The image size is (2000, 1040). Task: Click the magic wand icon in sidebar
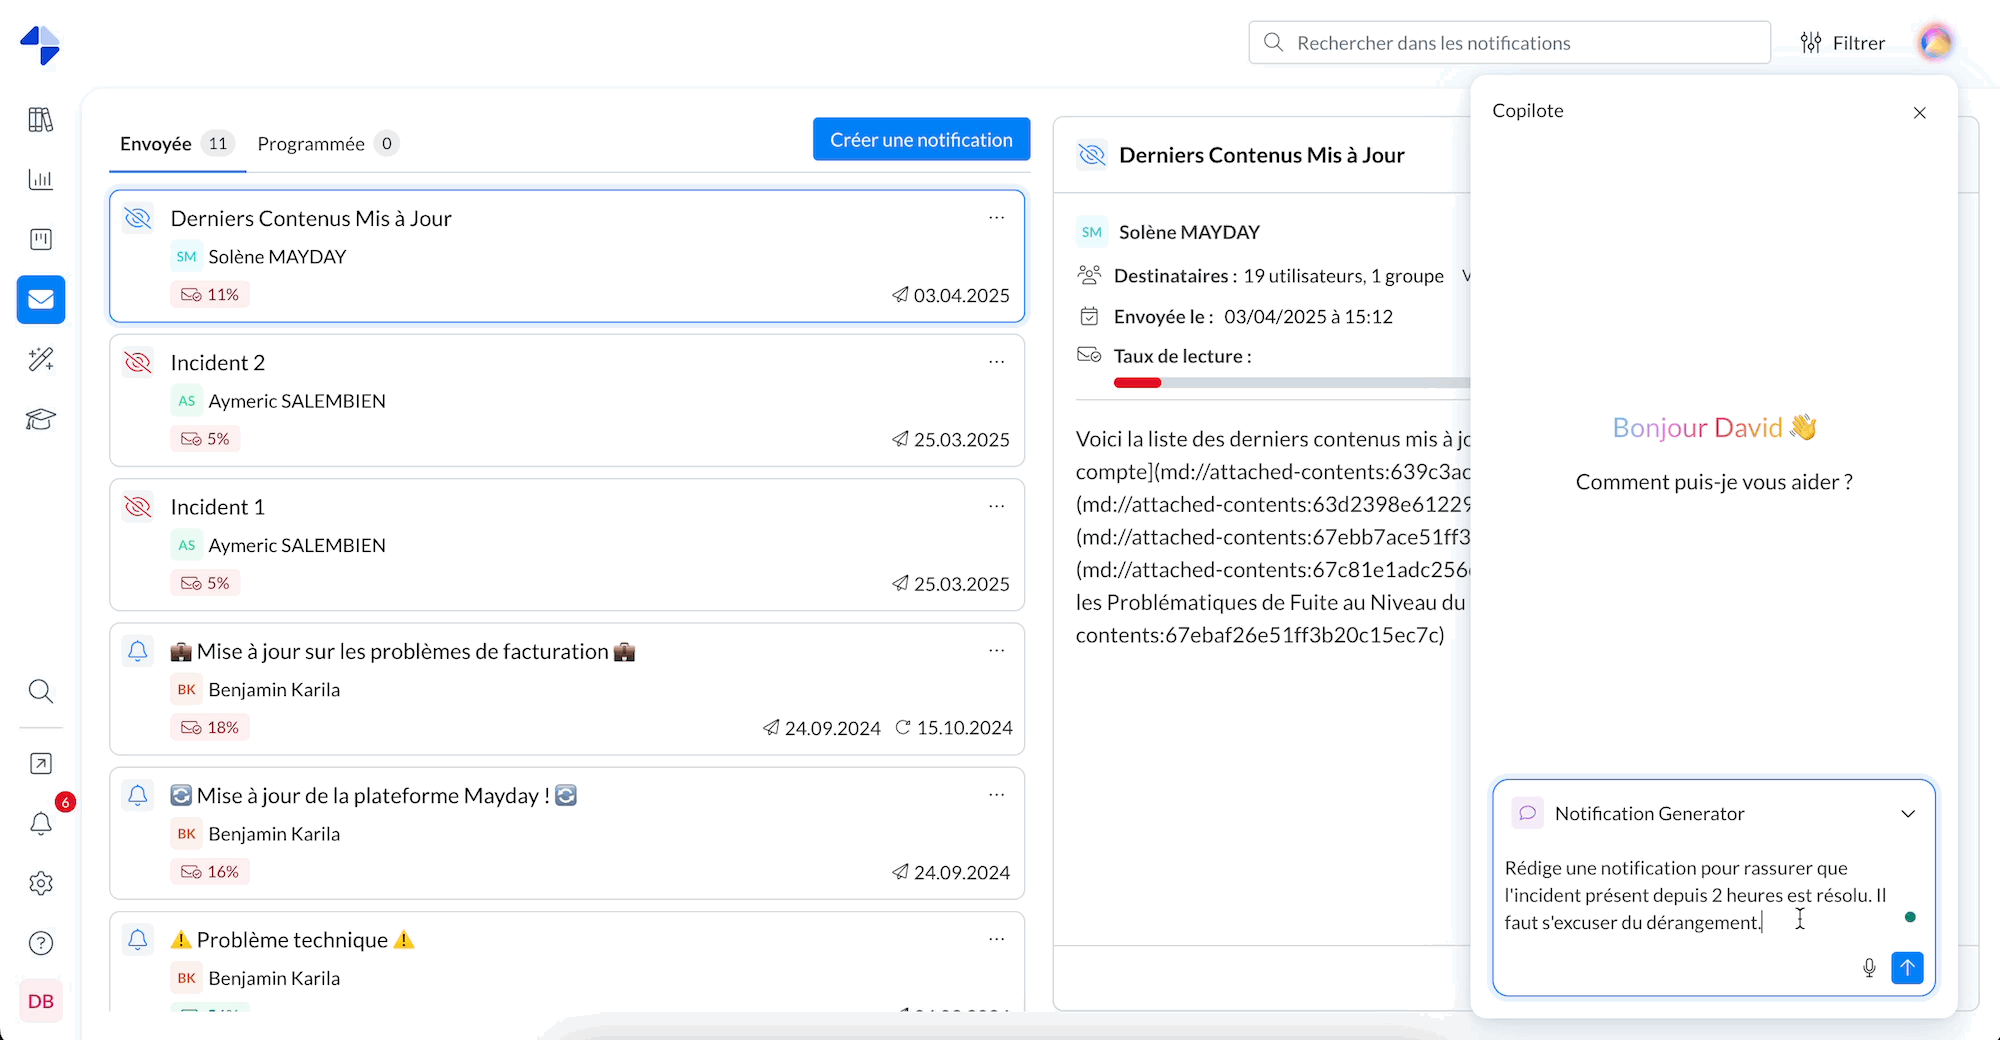41,359
